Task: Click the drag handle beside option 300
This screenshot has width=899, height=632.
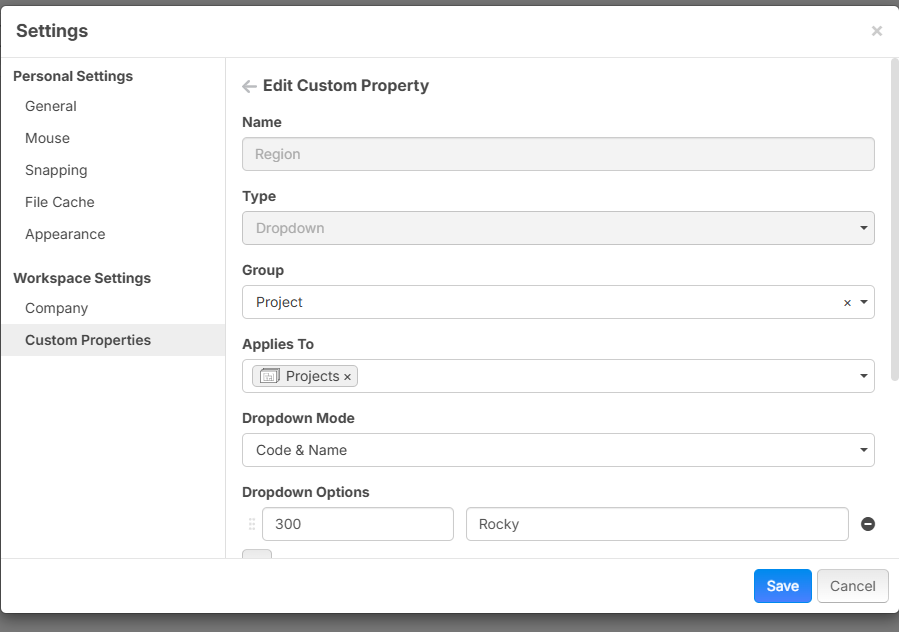Action: pos(251,524)
